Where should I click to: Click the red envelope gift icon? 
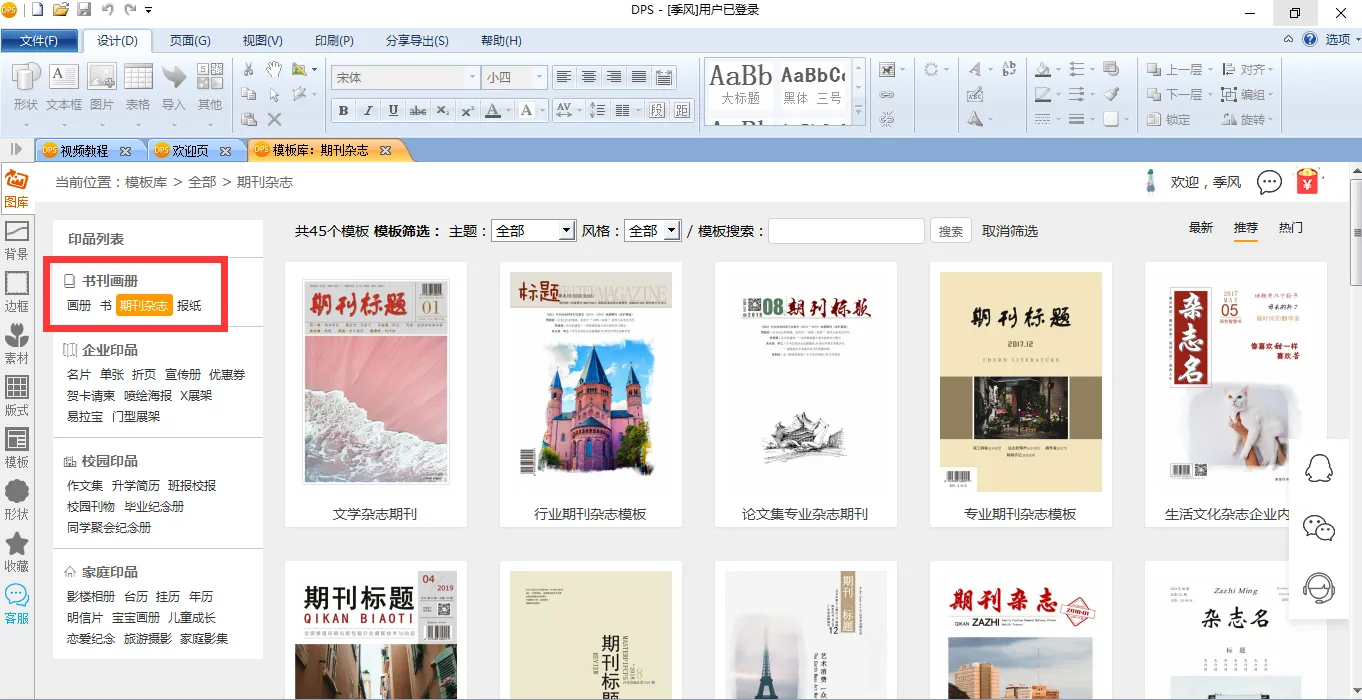(x=1307, y=181)
